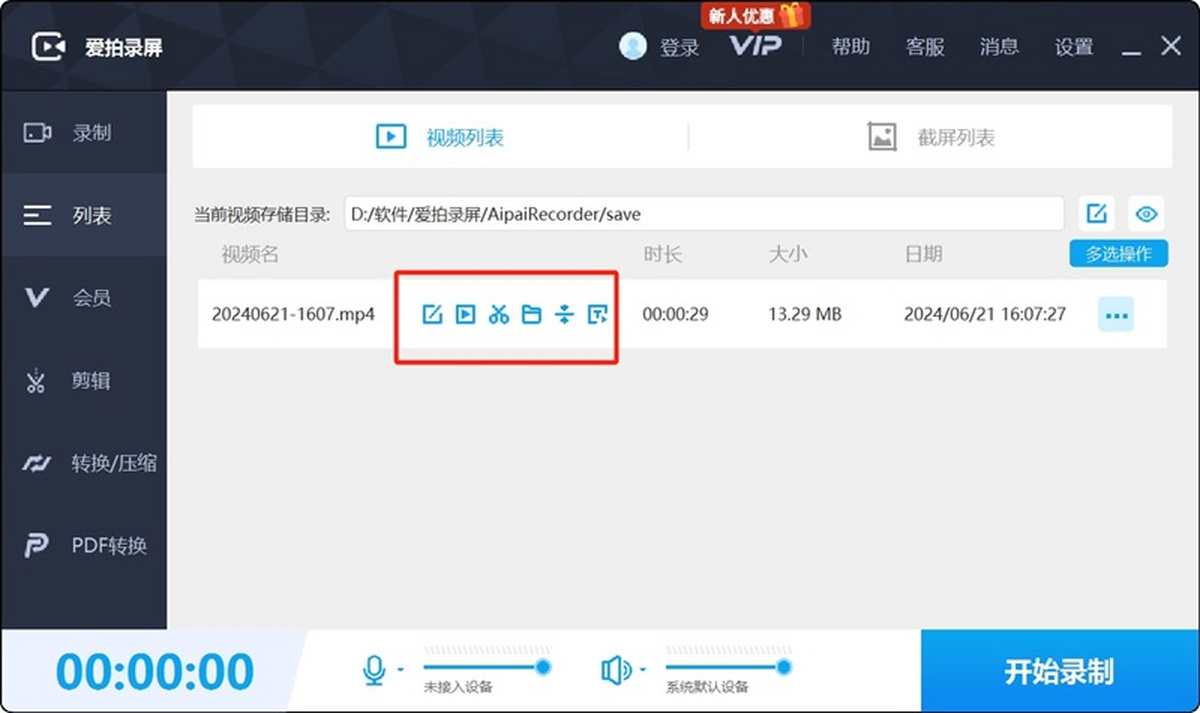This screenshot has width=1200, height=713.
Task: Expand the microphone device dropdown arrow
Action: point(400,670)
